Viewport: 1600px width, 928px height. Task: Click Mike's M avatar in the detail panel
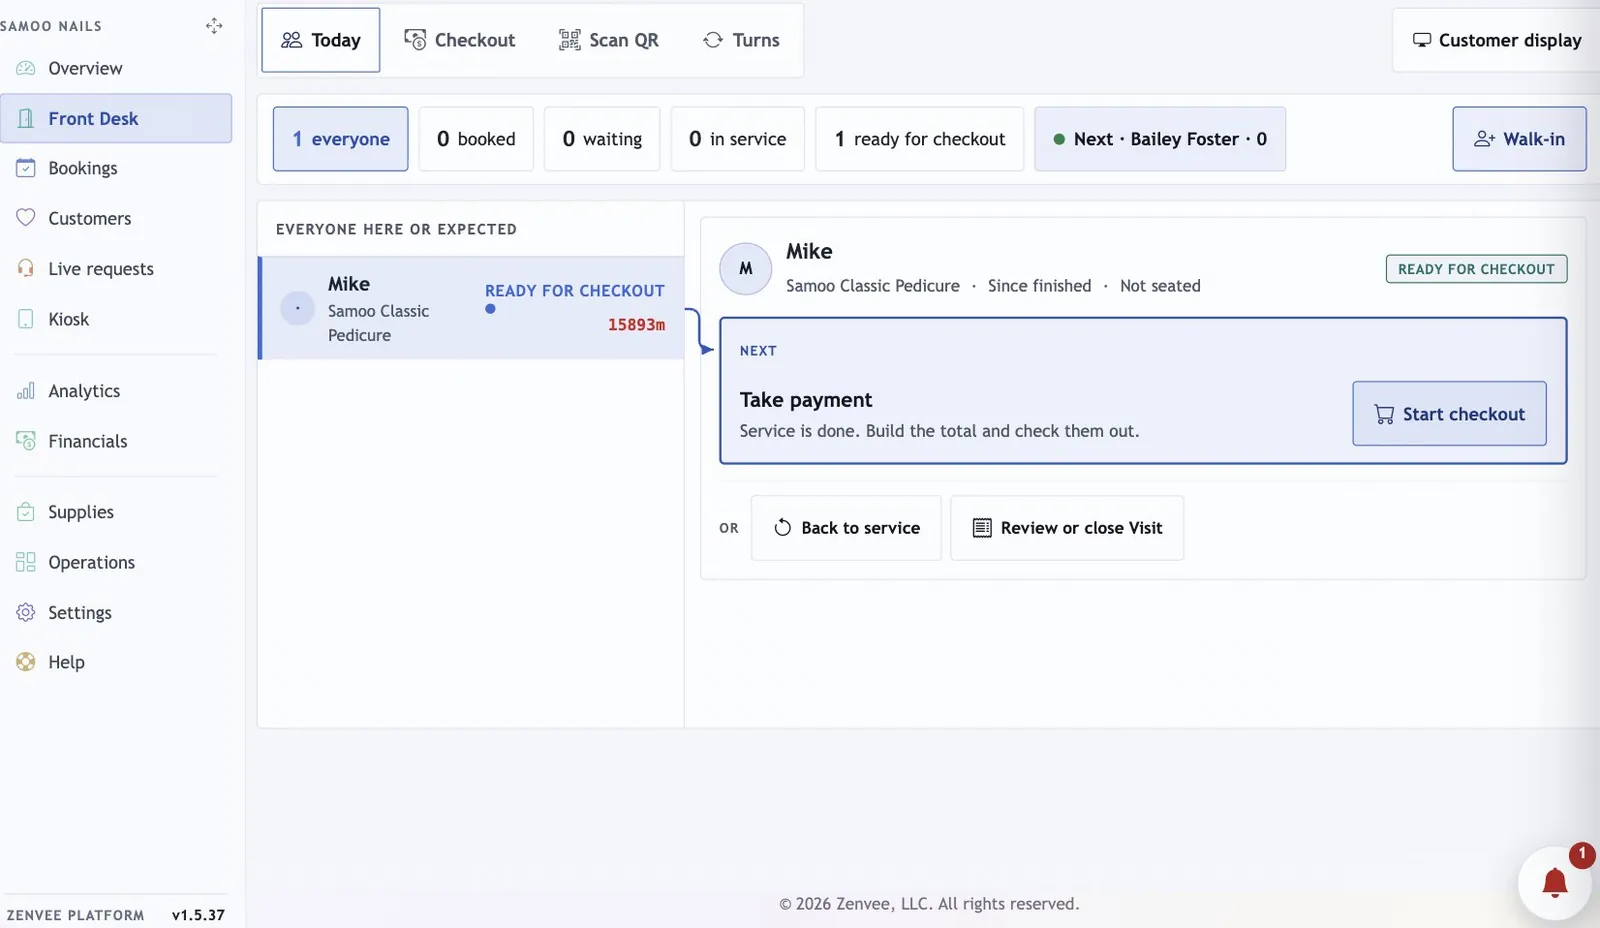coord(746,268)
